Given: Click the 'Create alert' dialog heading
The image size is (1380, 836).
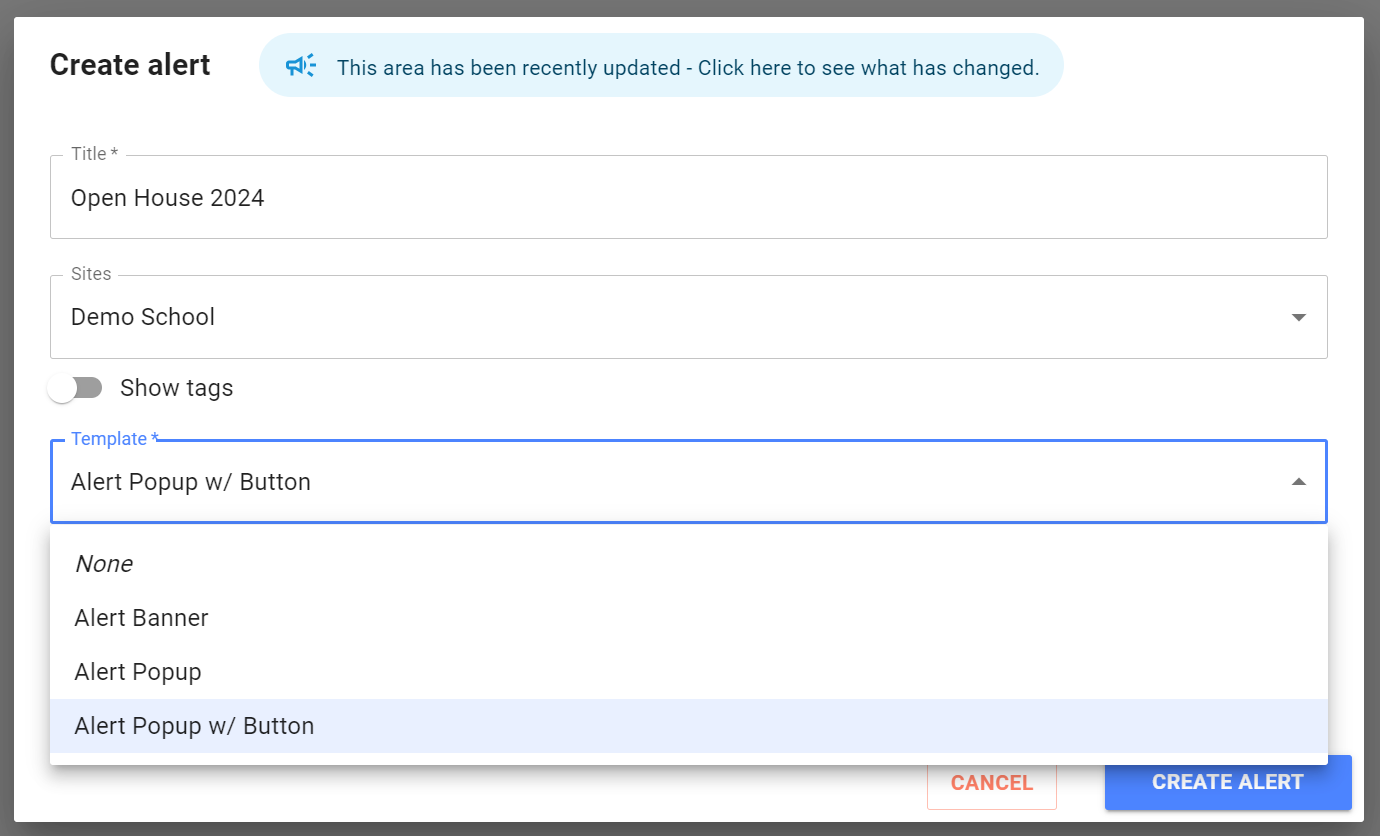Looking at the screenshot, I should pos(130,65).
